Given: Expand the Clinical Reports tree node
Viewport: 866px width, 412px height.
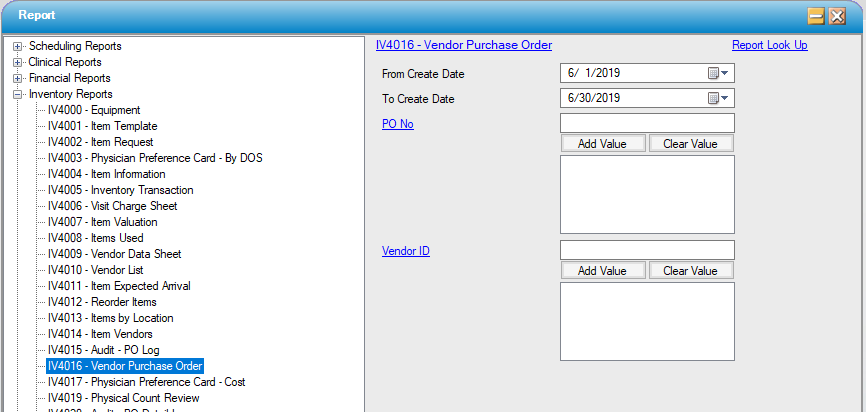Looking at the screenshot, I should coord(18,62).
